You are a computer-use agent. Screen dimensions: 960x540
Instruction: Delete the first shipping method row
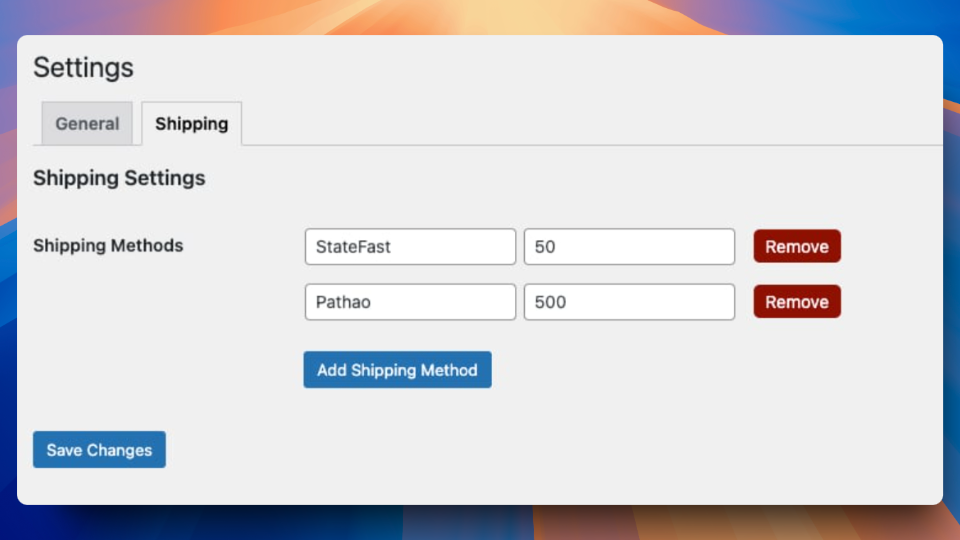tap(797, 247)
